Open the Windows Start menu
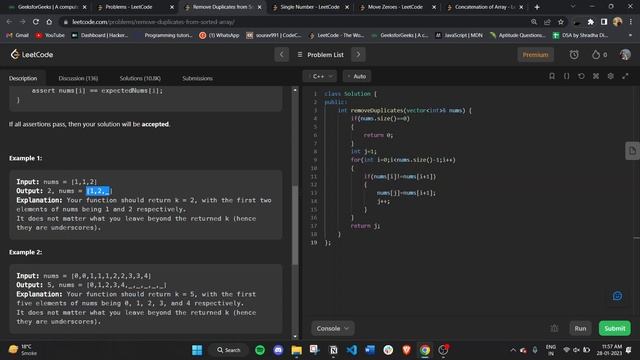 (197, 350)
